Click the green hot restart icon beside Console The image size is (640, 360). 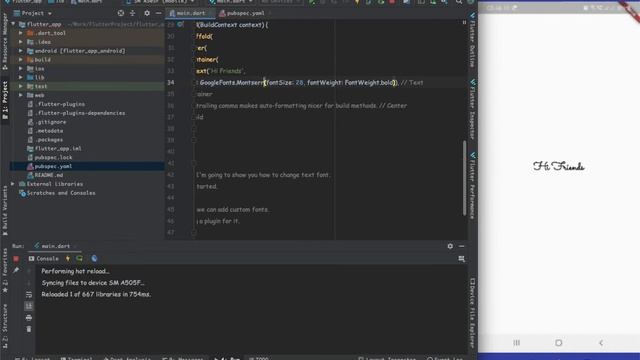pyautogui.click(x=80, y=258)
